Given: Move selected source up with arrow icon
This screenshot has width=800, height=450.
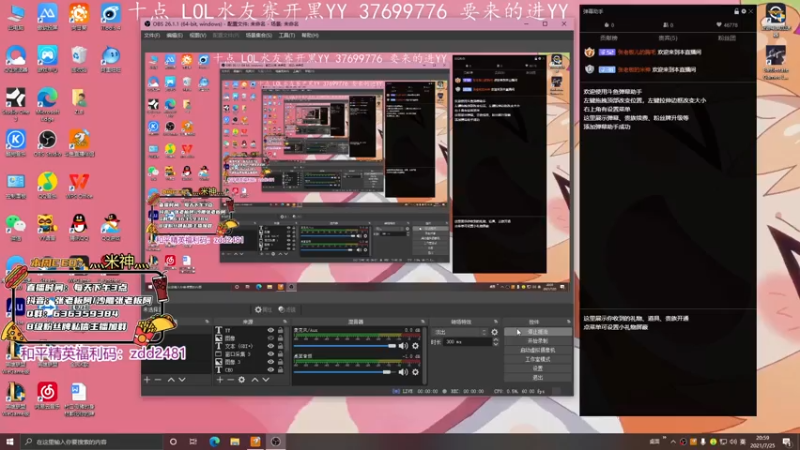Looking at the screenshot, I should point(255,380).
